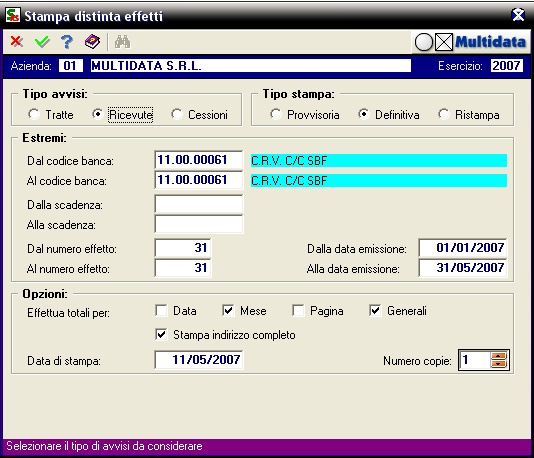The image size is (534, 458).
Task: Click the crossed box icon near Multidata
Action: (444, 43)
